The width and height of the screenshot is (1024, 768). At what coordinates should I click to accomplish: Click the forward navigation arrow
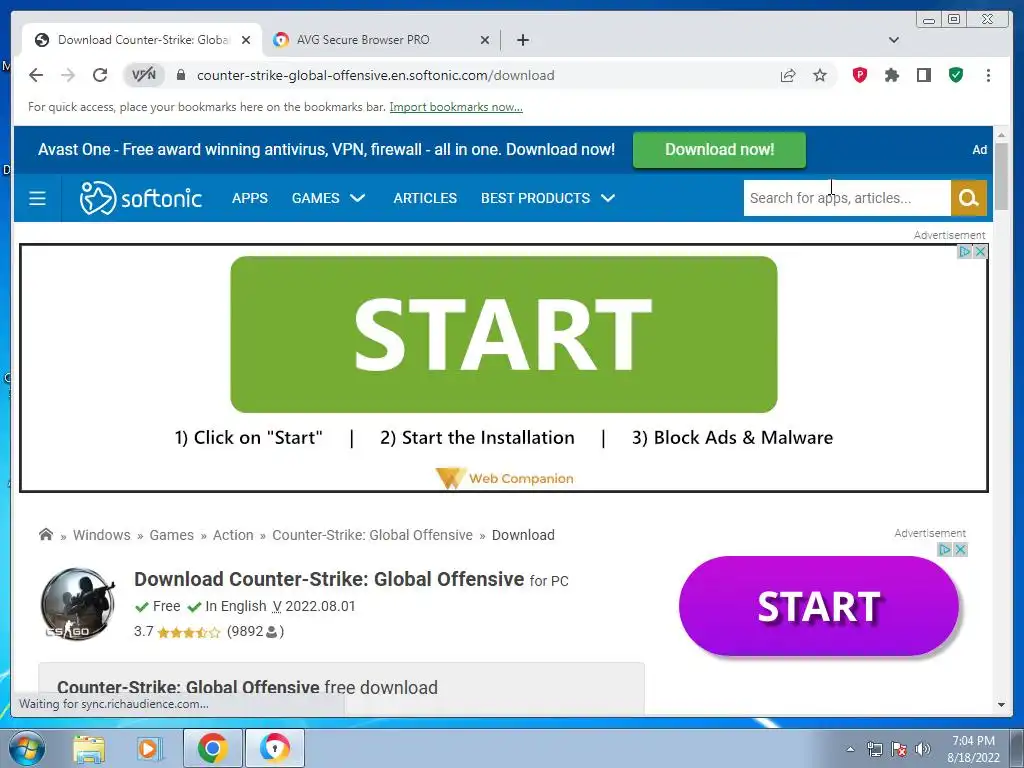tap(68, 75)
